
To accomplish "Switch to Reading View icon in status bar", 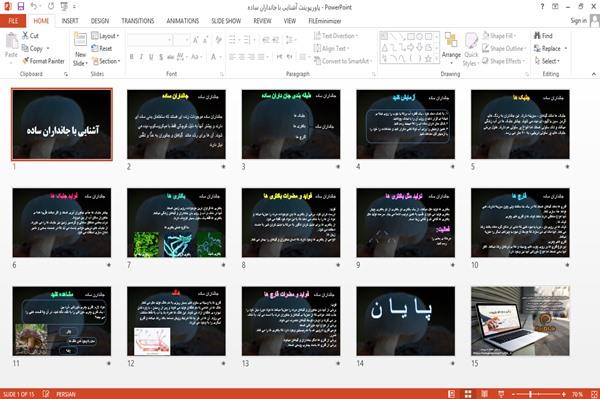I will [484, 394].
